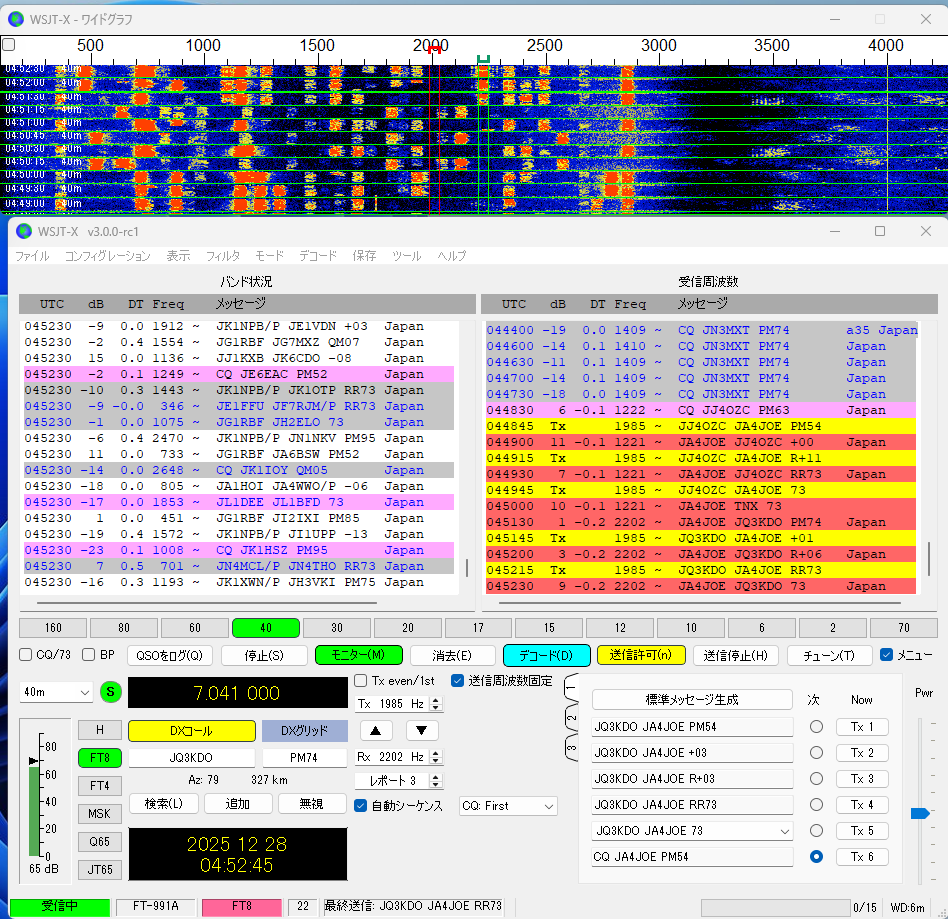The height and width of the screenshot is (919, 948).
Task: Open the ファイル menu
Action: [x=32, y=256]
